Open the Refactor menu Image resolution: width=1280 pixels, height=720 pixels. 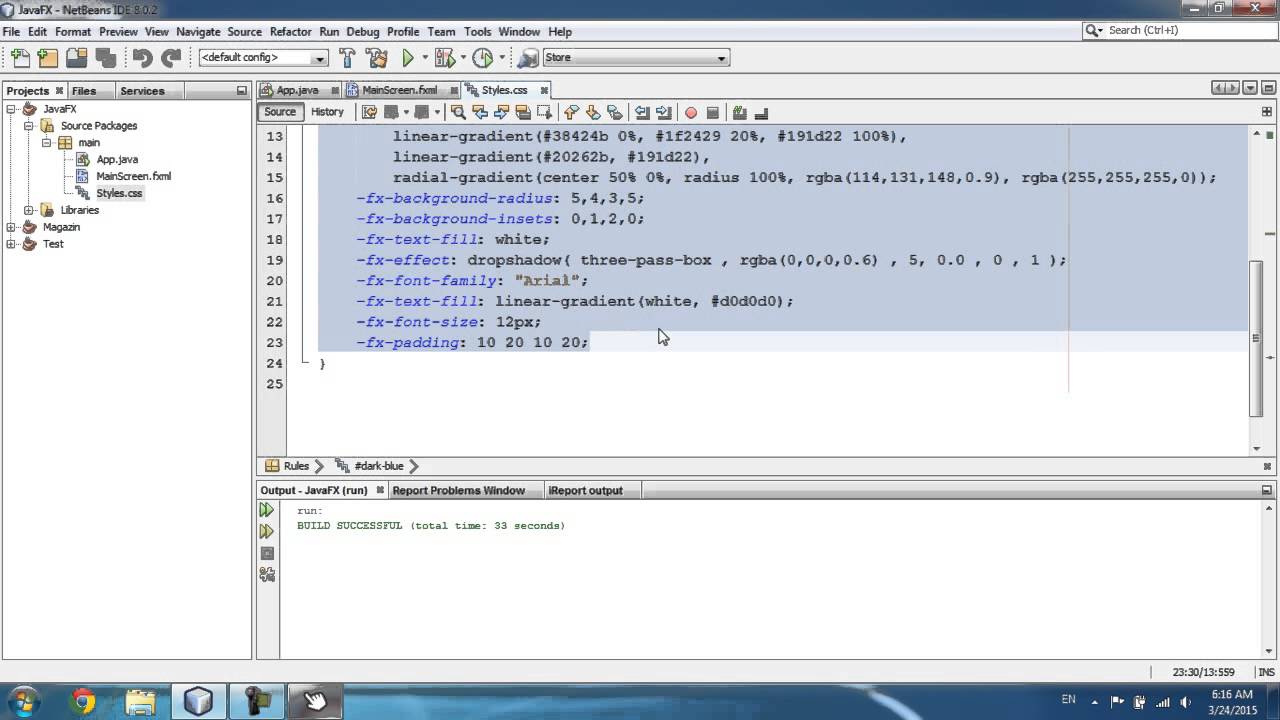pyautogui.click(x=290, y=31)
